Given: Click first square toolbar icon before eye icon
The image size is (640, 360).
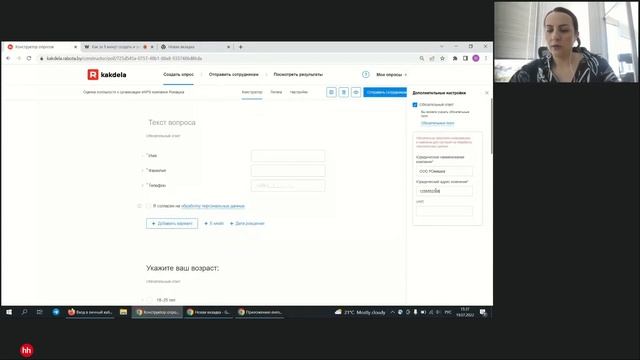Looking at the screenshot, I should click(x=331, y=92).
